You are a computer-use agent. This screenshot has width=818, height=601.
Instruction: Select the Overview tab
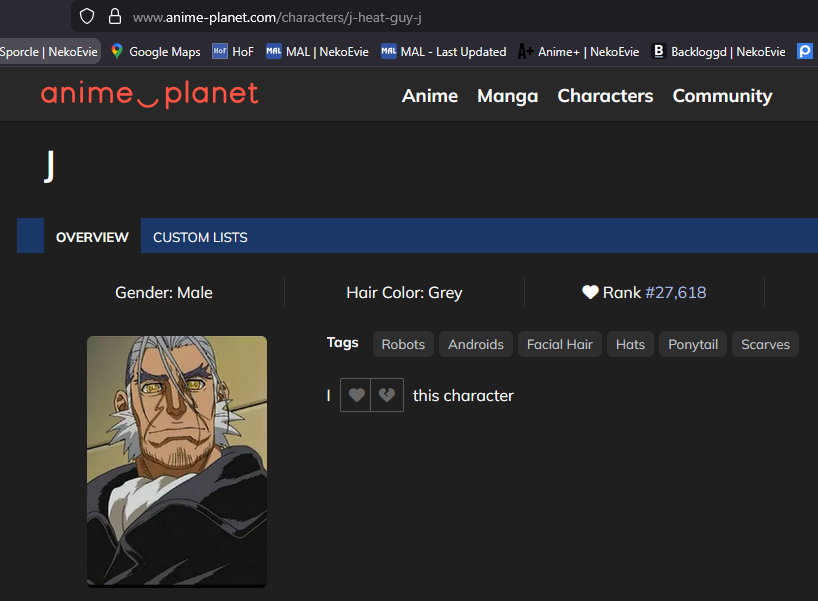(92, 237)
